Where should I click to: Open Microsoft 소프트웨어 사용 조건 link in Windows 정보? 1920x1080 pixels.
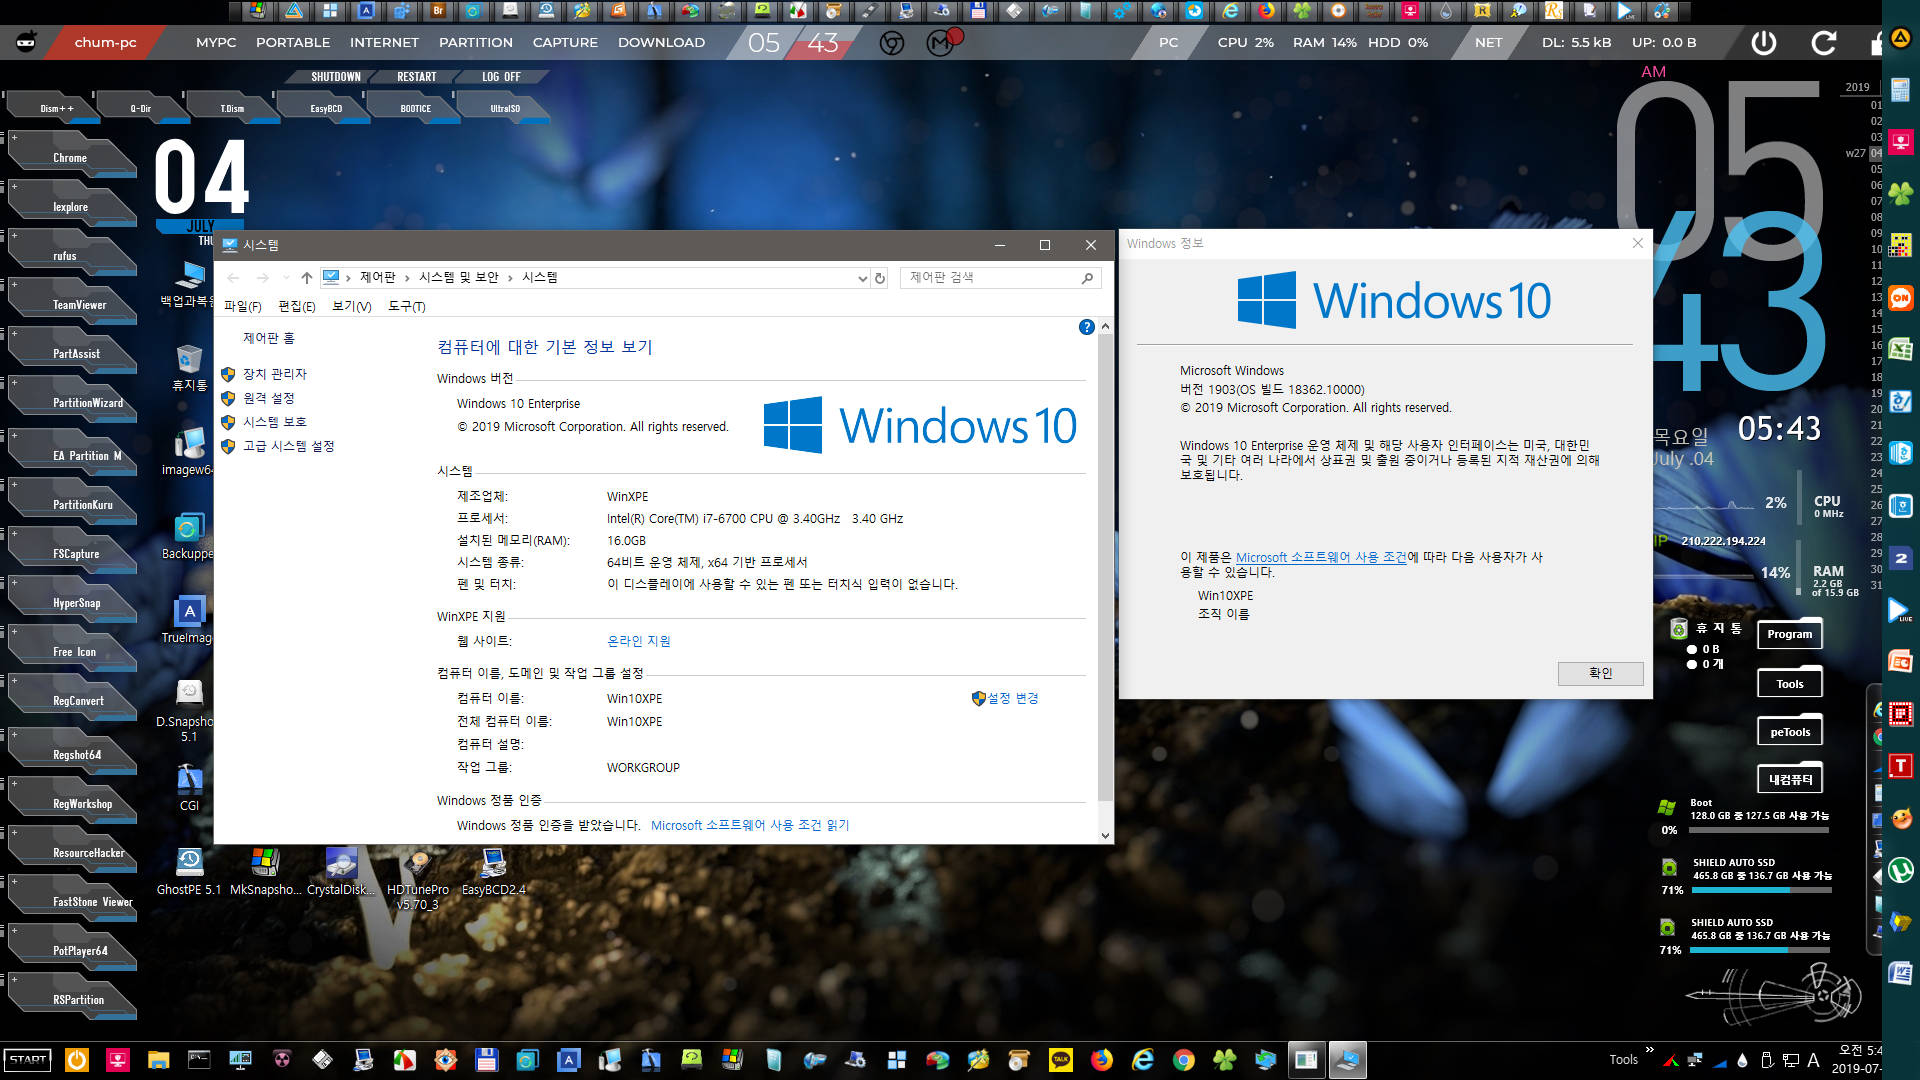(1321, 557)
